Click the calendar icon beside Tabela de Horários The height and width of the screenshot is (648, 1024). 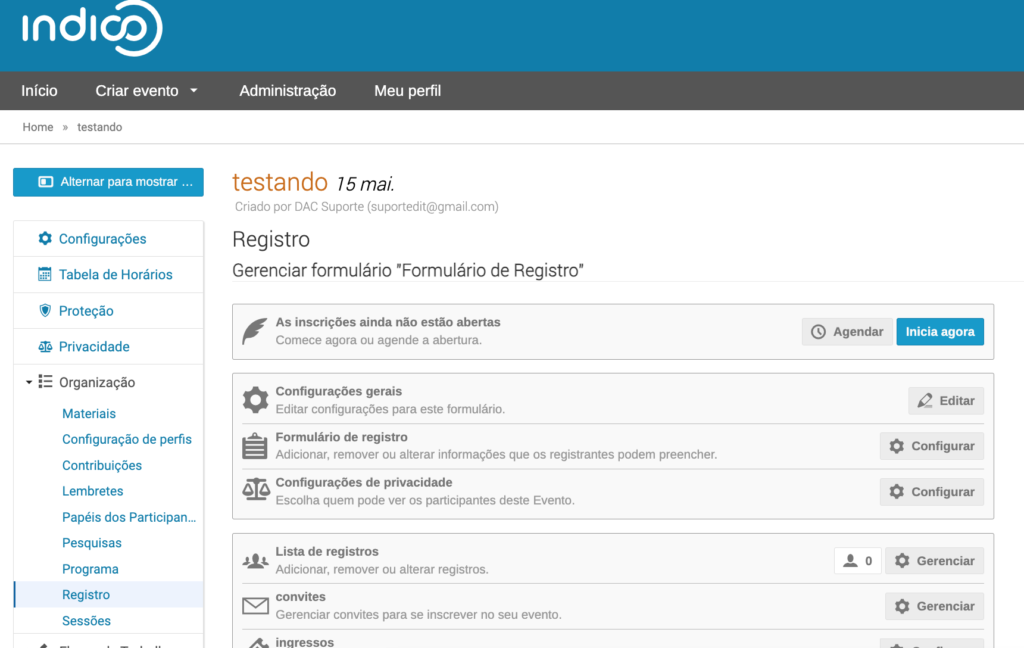(44, 274)
